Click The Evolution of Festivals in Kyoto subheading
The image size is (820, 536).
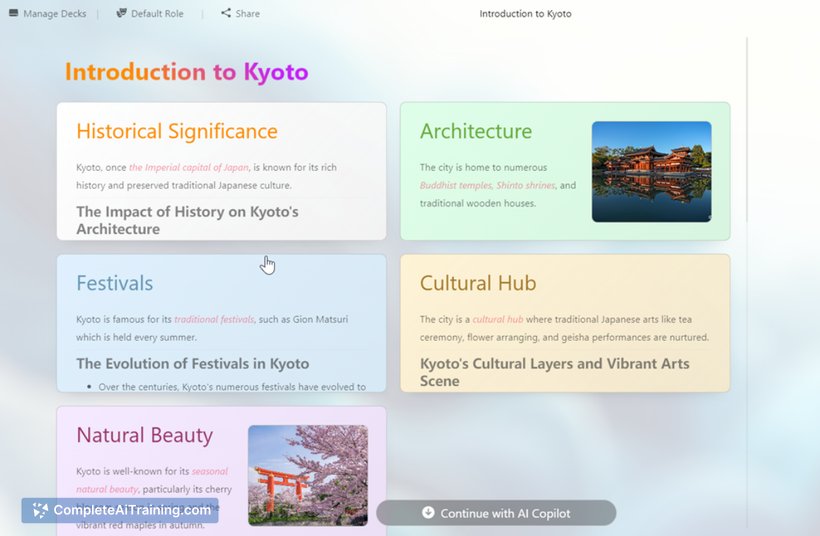coord(192,363)
